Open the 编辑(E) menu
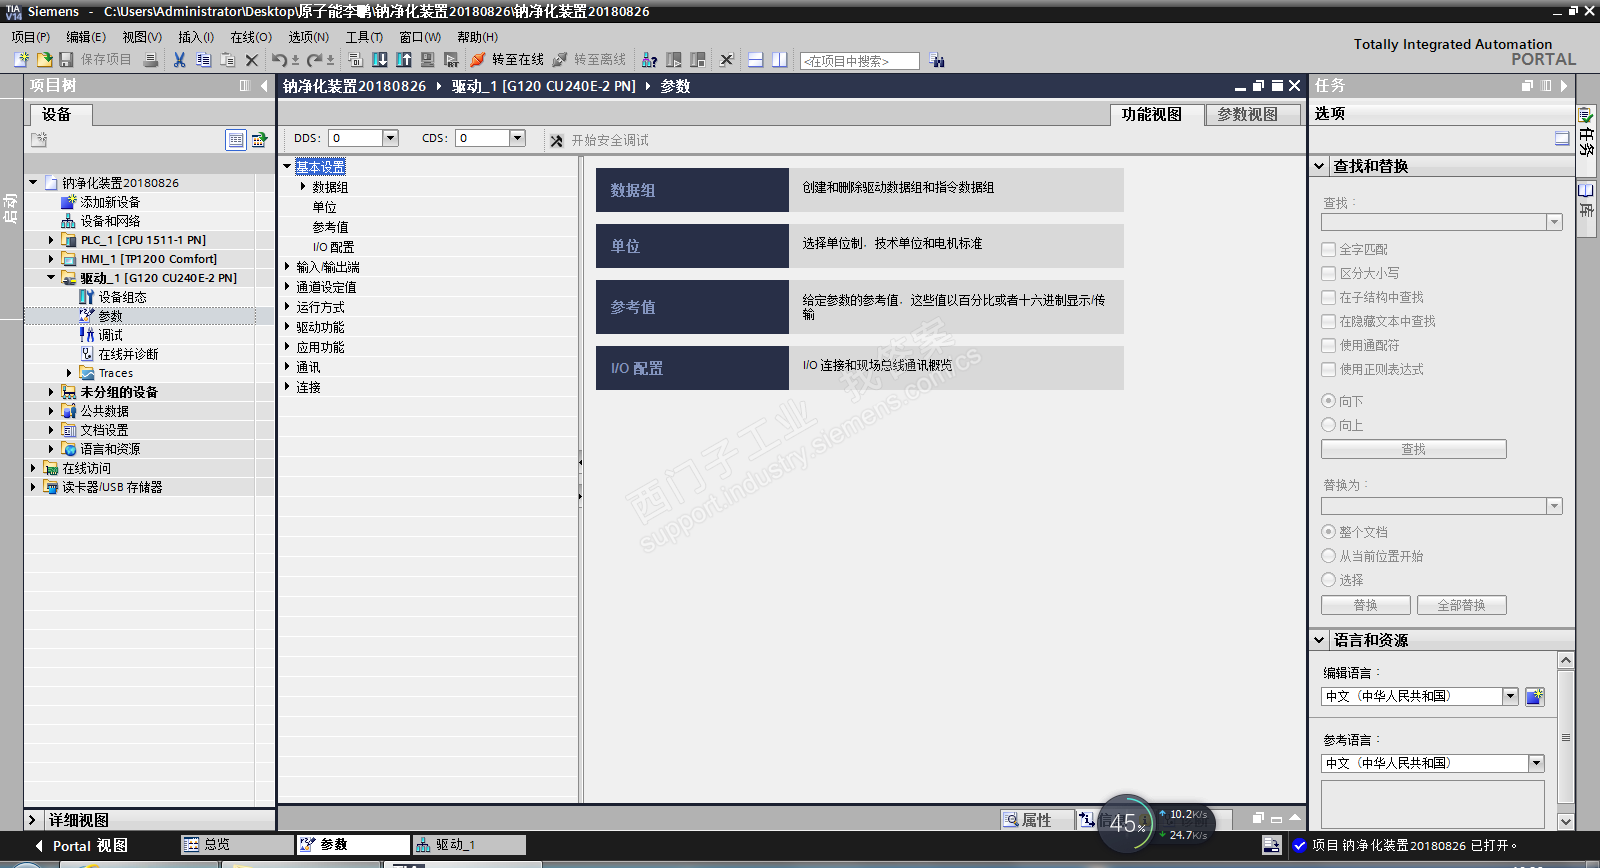Screen dimensions: 1600x868 click(86, 37)
